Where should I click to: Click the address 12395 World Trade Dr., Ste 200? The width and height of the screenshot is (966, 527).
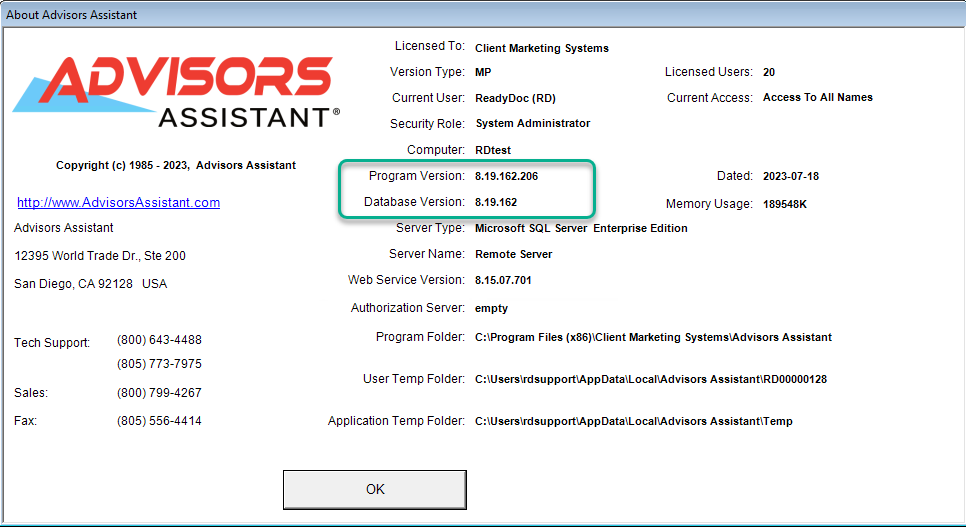[x=100, y=256]
